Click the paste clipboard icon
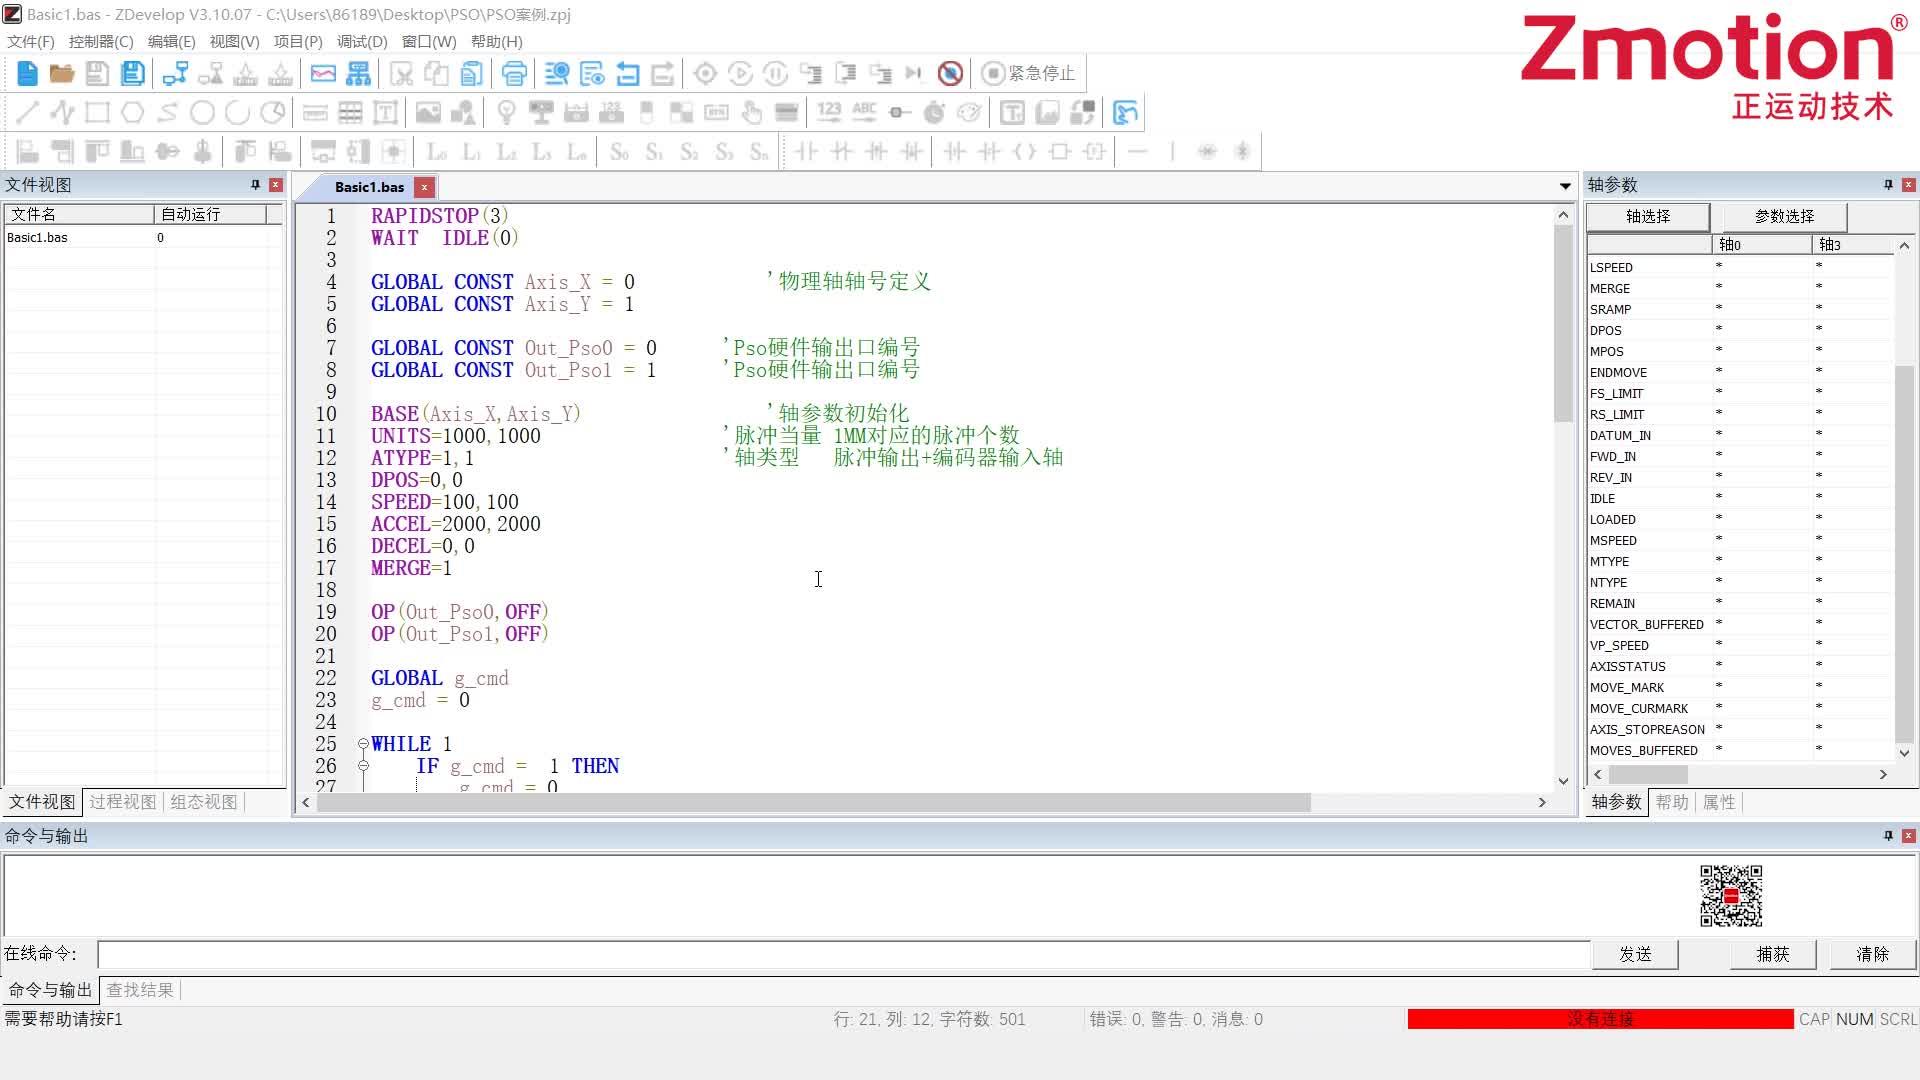The image size is (1920, 1080). coord(471,73)
